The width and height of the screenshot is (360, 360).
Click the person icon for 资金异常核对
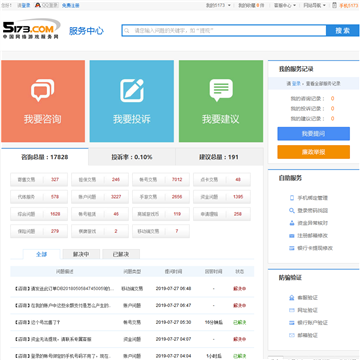click(x=292, y=223)
